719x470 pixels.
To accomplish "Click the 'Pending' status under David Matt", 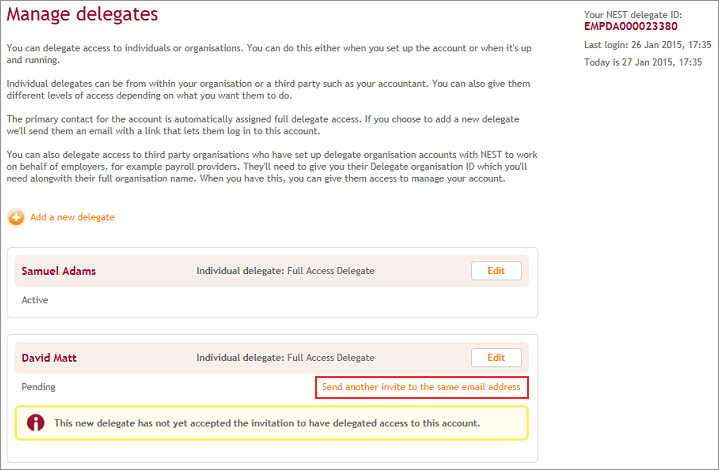I will [x=39, y=387].
